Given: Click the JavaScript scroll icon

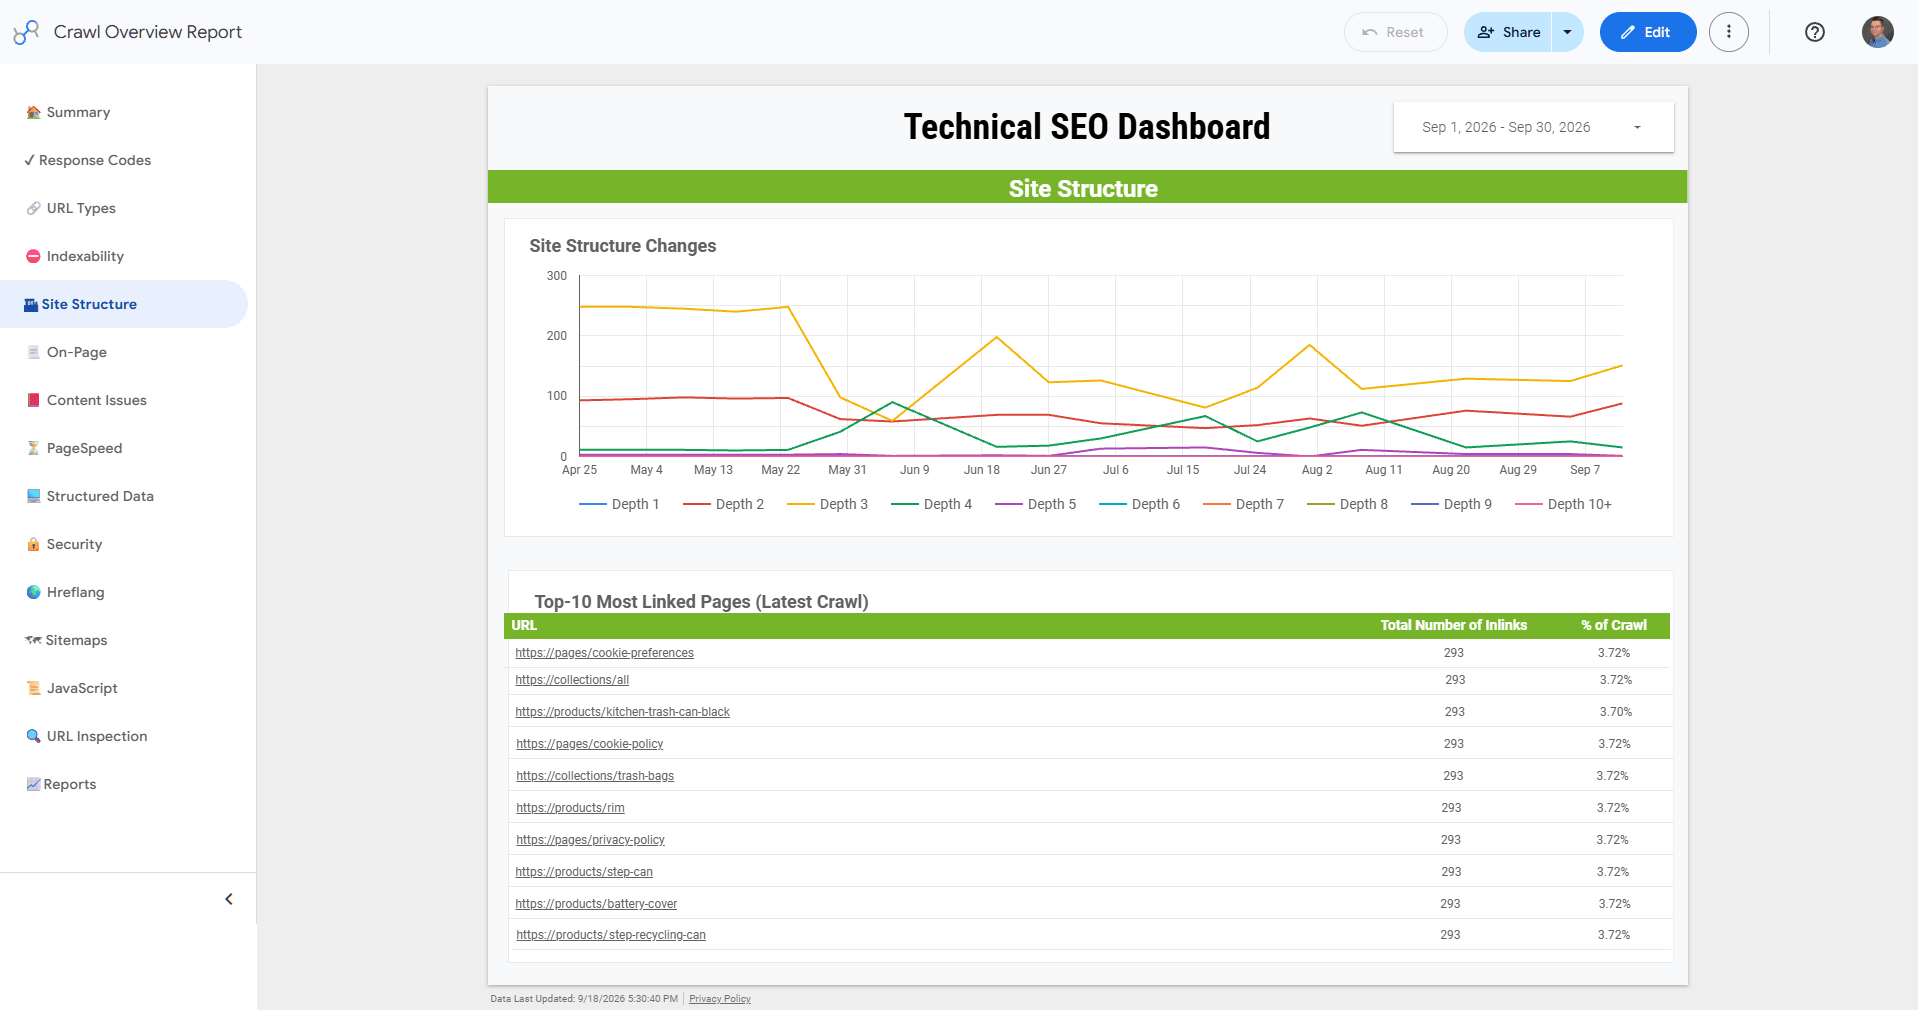Looking at the screenshot, I should click(x=33, y=688).
